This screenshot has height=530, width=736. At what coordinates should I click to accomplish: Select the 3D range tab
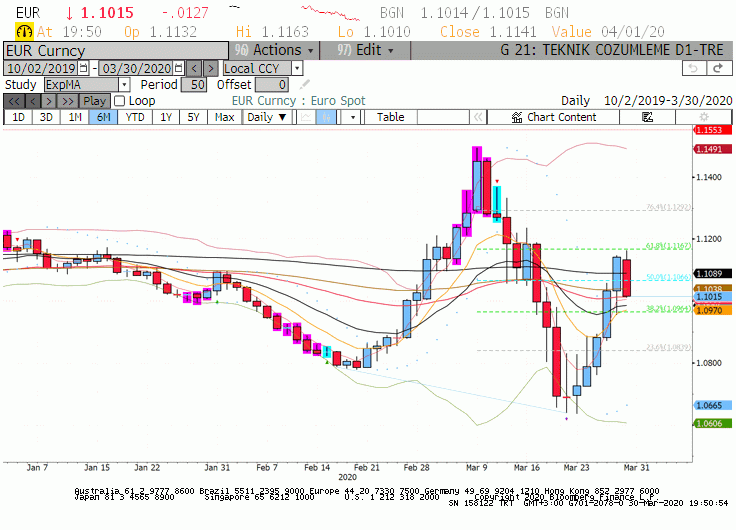(46, 117)
